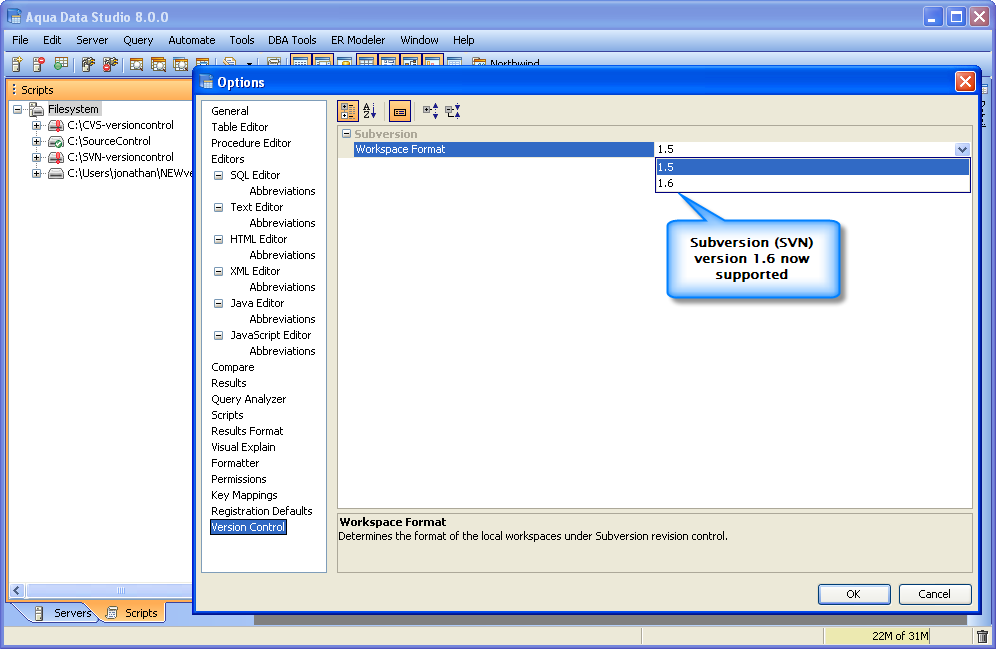The image size is (996, 649).
Task: Expand the C:\CVS-versioncontrol node
Action: coord(37,126)
